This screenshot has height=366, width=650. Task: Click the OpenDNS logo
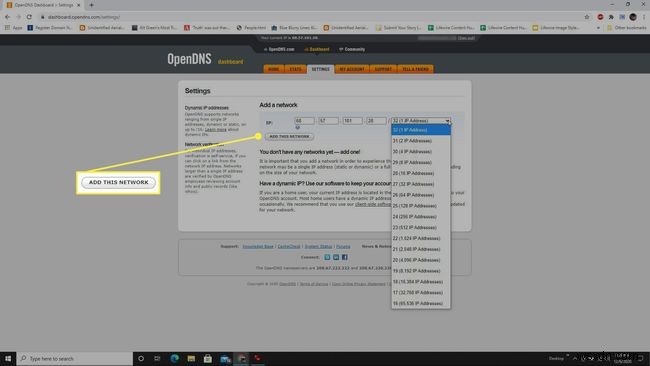click(x=189, y=59)
